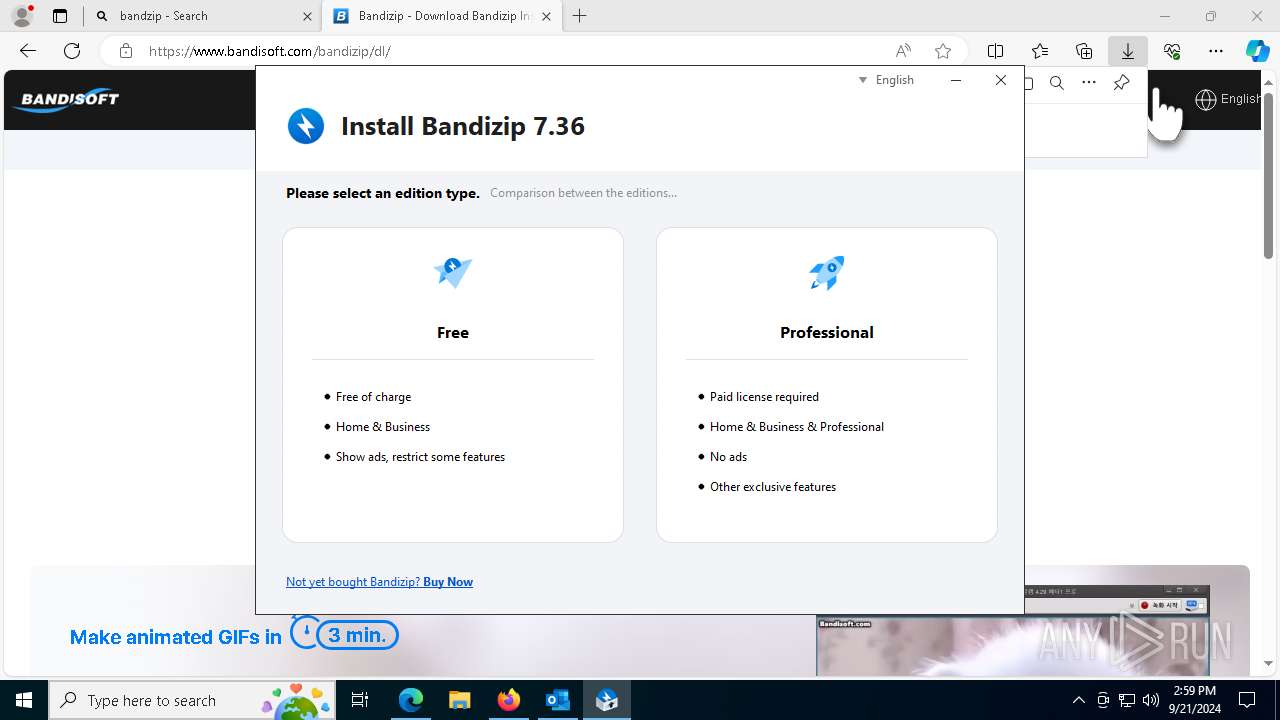Viewport: 1280px width, 720px height.
Task: Open the Copilot sidebar
Action: [1258, 51]
